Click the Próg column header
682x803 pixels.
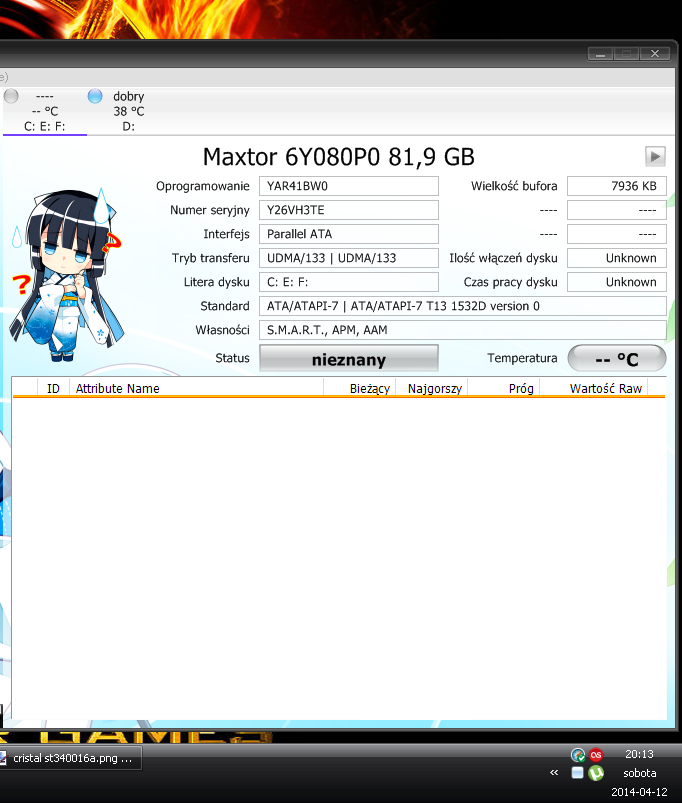(504, 389)
